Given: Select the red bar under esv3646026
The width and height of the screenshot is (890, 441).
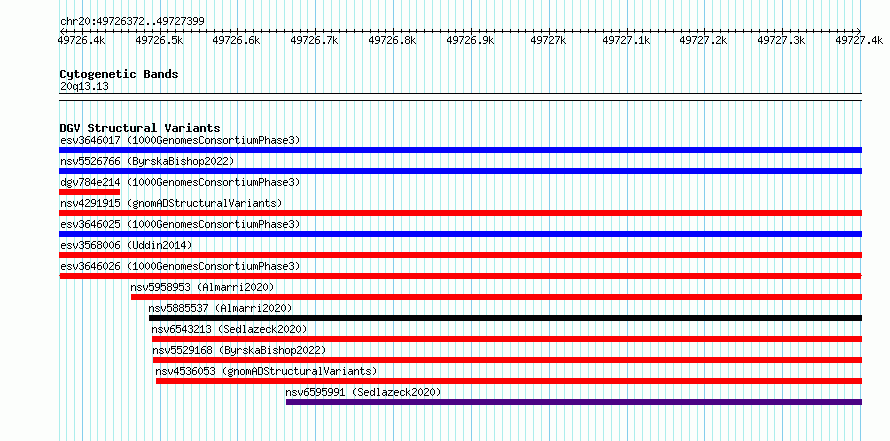Looking at the screenshot, I should [460, 276].
